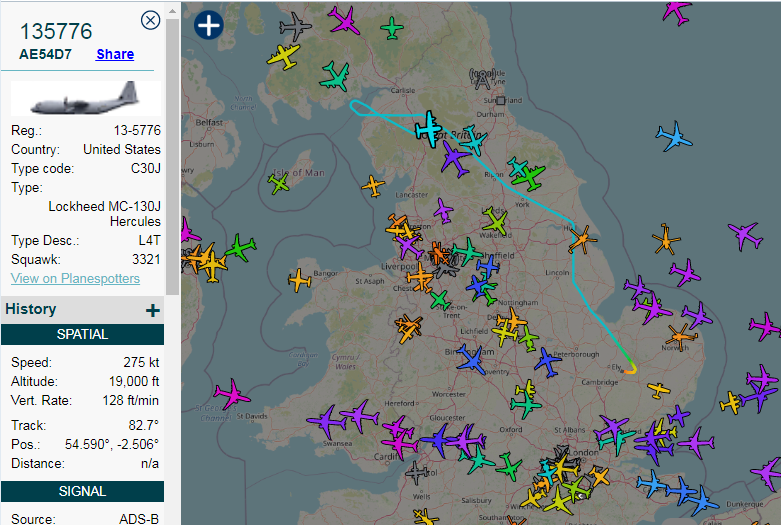Screen dimensions: 781x525
Task: Click the squawk value 3321
Action: click(146, 260)
